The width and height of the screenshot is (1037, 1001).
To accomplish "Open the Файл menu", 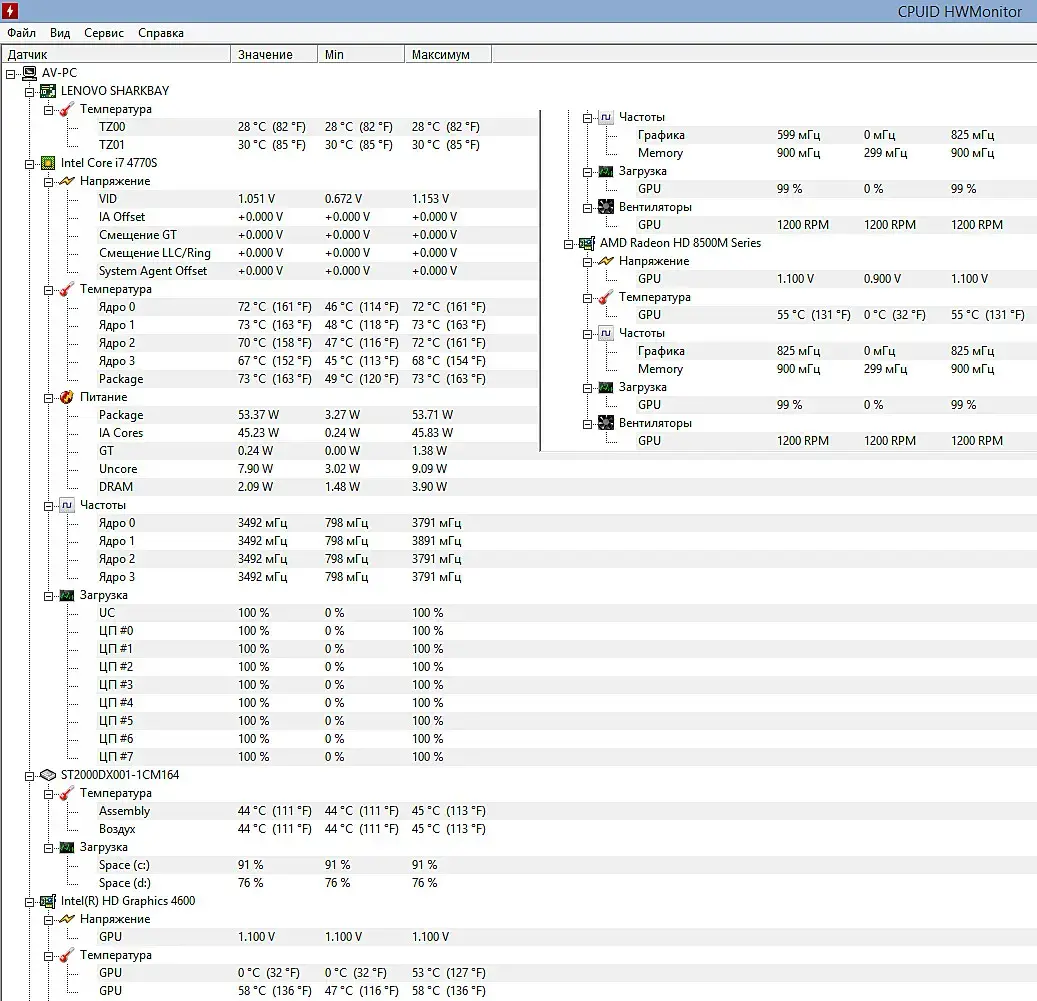I will [x=21, y=32].
